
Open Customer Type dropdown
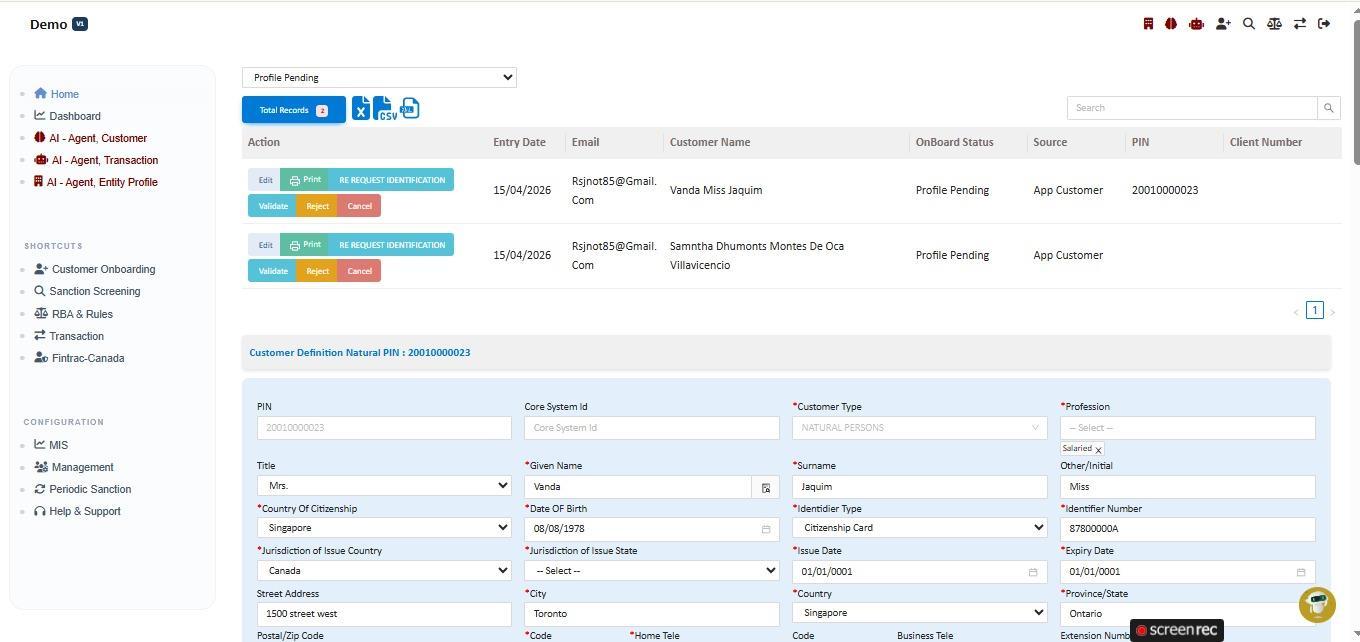919,428
